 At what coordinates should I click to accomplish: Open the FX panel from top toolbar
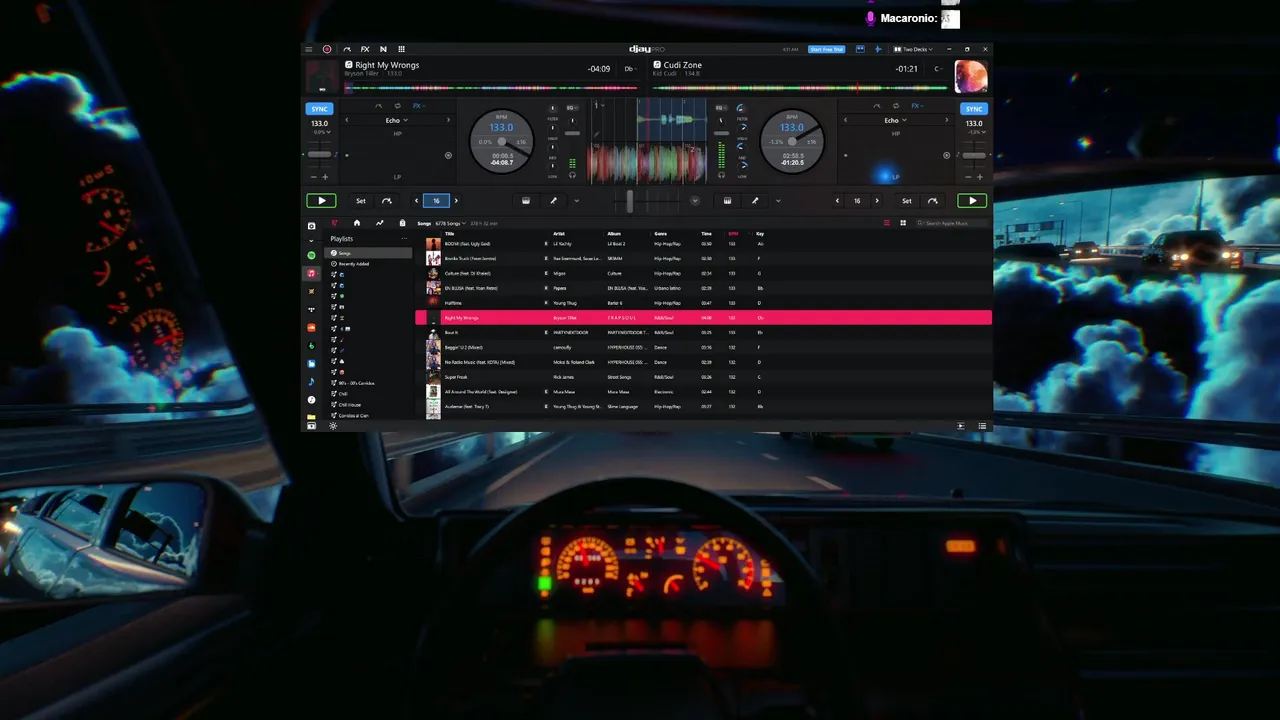365,49
